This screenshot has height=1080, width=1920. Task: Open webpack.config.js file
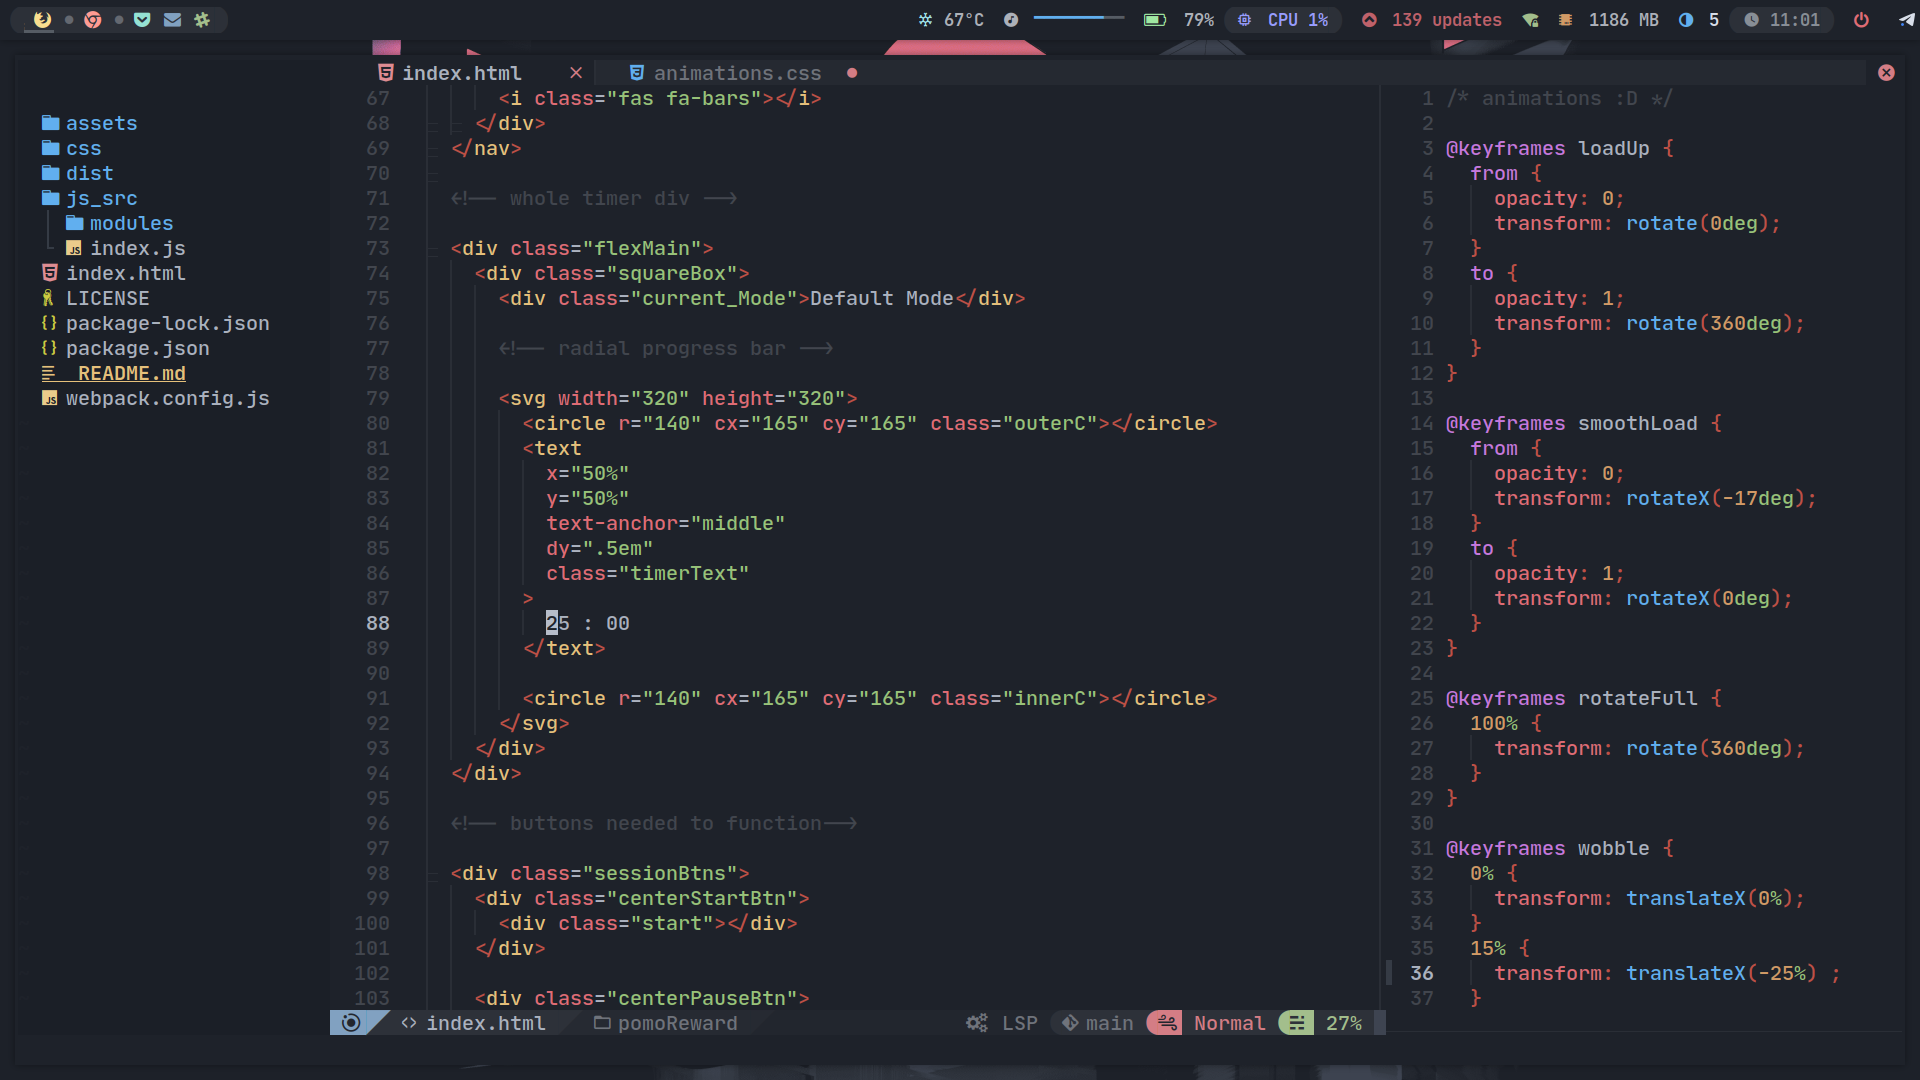[167, 398]
